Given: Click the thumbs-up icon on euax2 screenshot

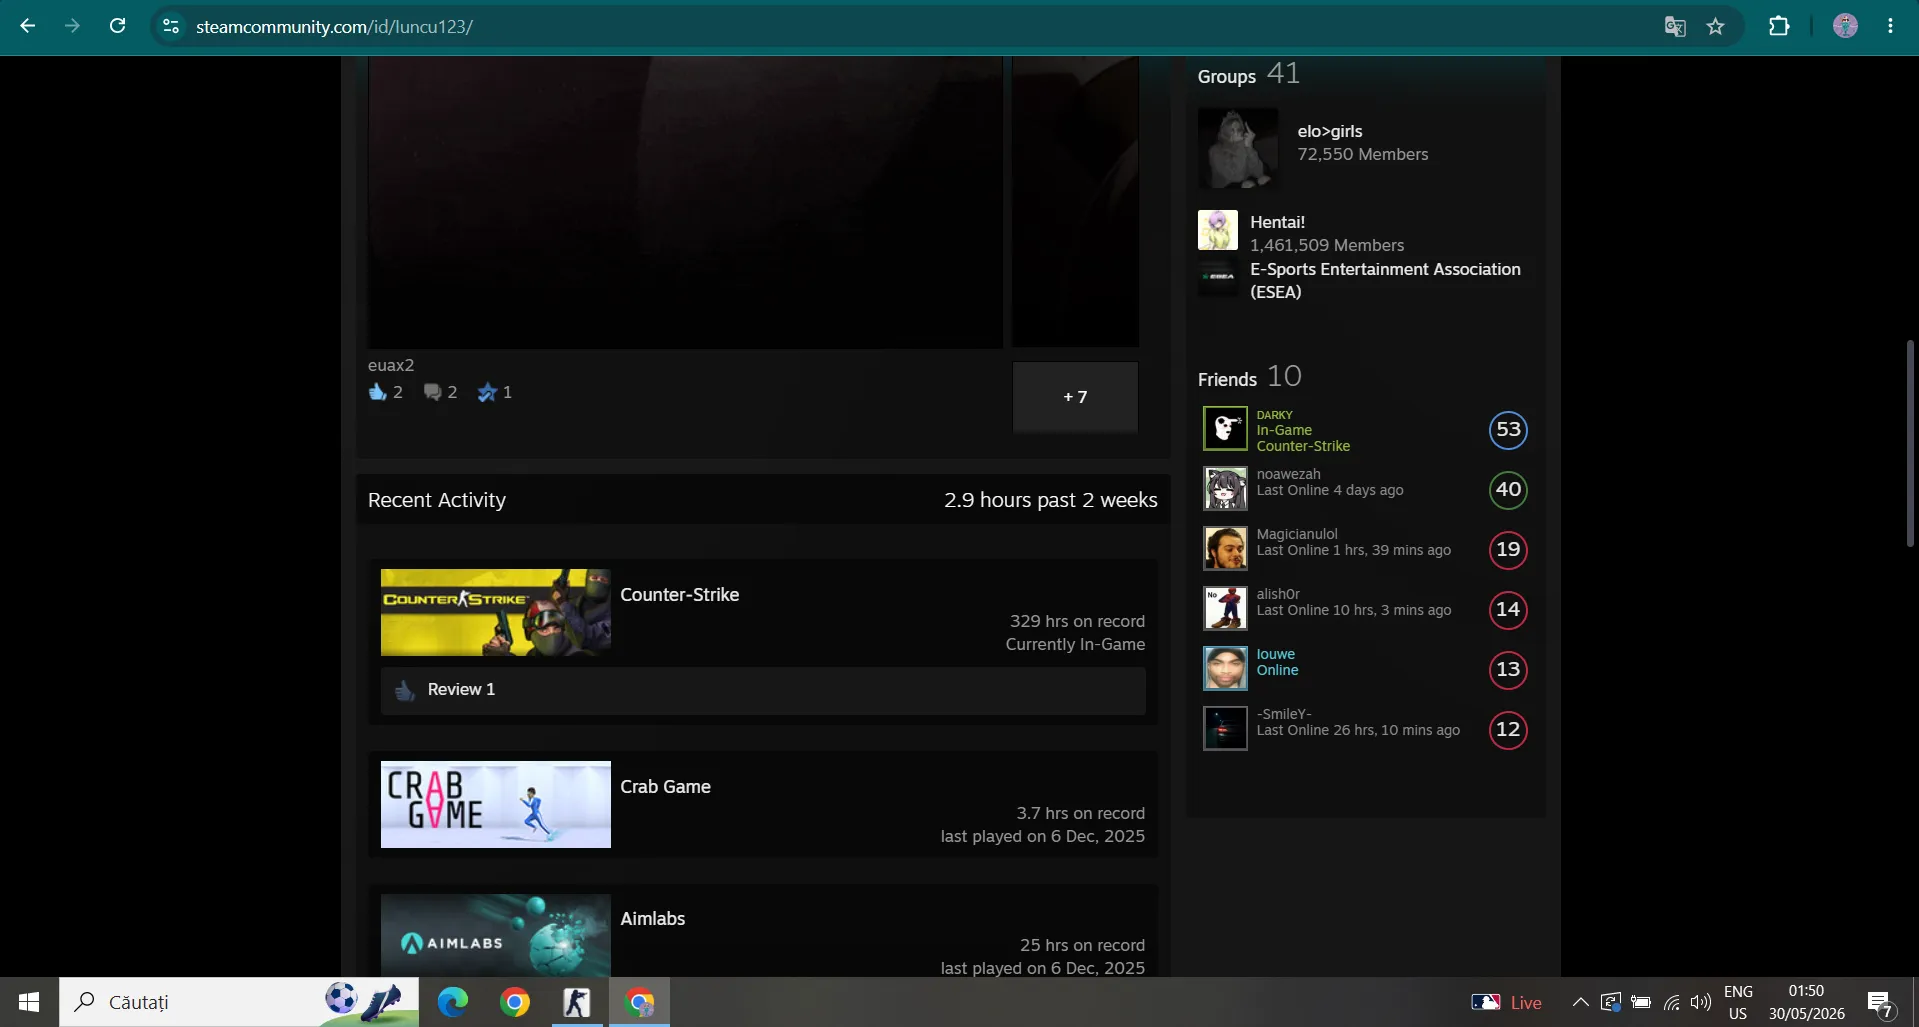Looking at the screenshot, I should click(x=377, y=392).
